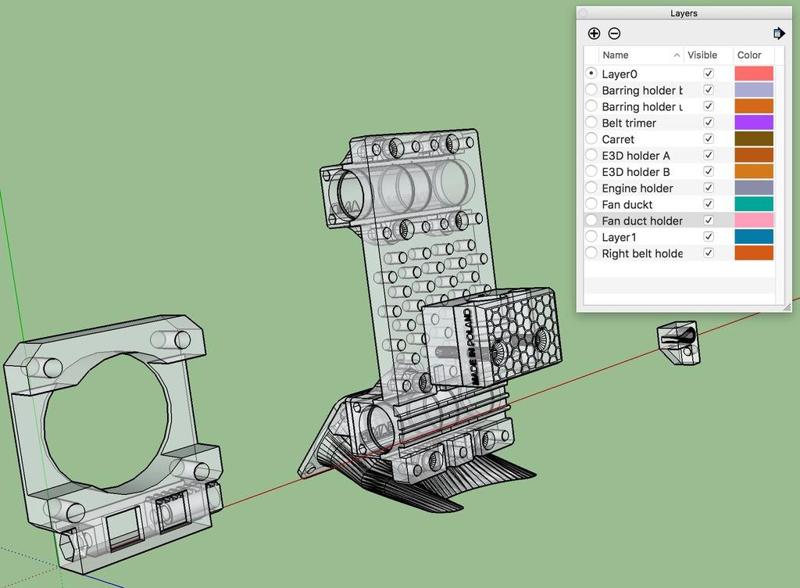Uncheck visibility for E3D holder B

pyautogui.click(x=708, y=172)
